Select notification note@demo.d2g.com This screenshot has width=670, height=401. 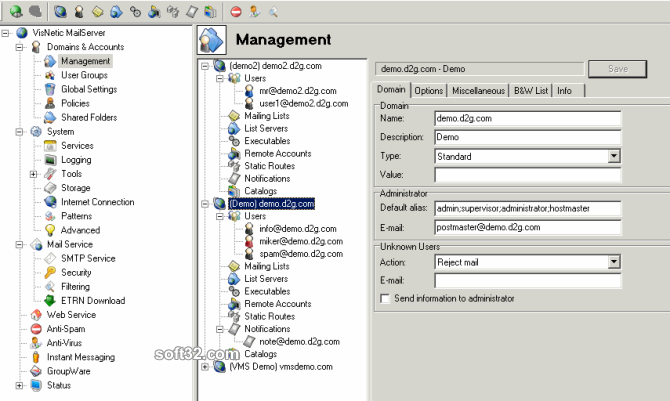click(299, 342)
